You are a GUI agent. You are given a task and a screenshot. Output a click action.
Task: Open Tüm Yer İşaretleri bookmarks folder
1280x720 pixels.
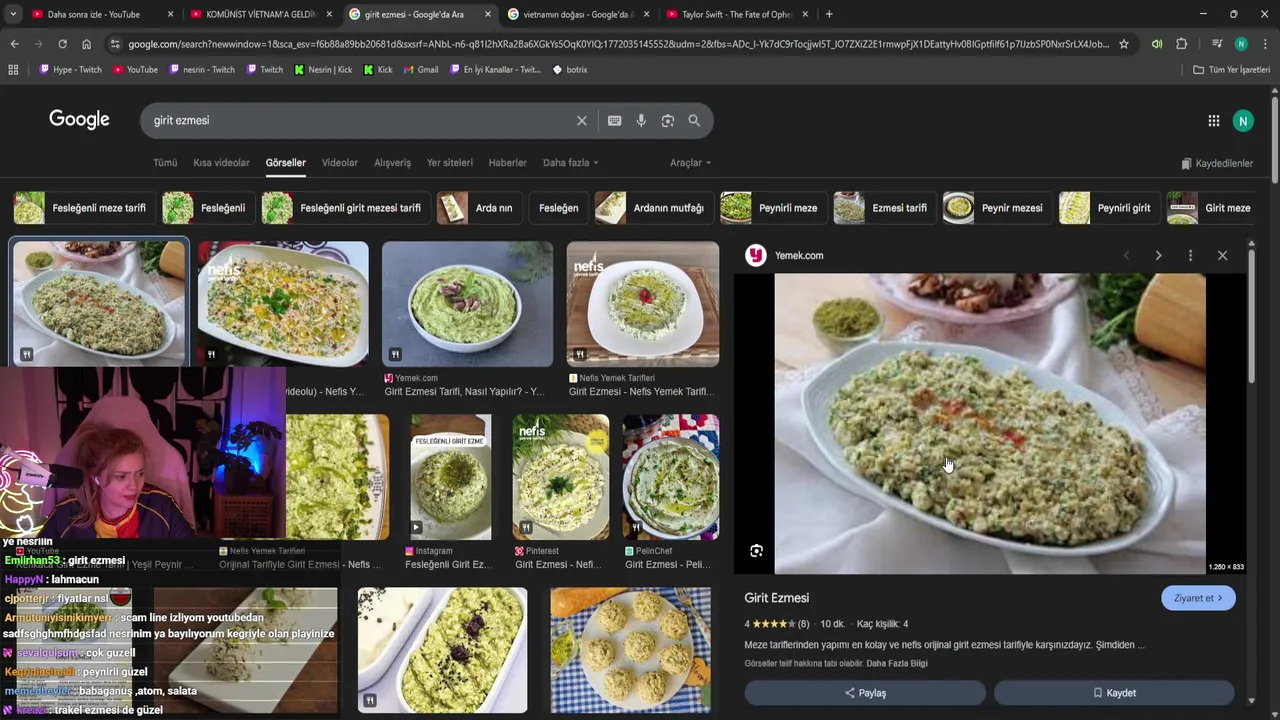click(1231, 70)
